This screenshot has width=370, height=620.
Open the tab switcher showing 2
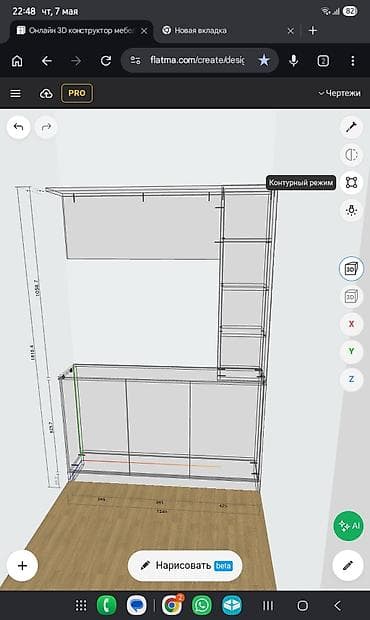point(323,61)
